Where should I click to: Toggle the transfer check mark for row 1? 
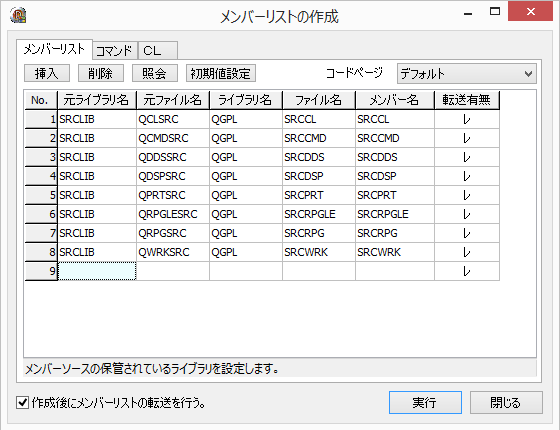[x=466, y=119]
